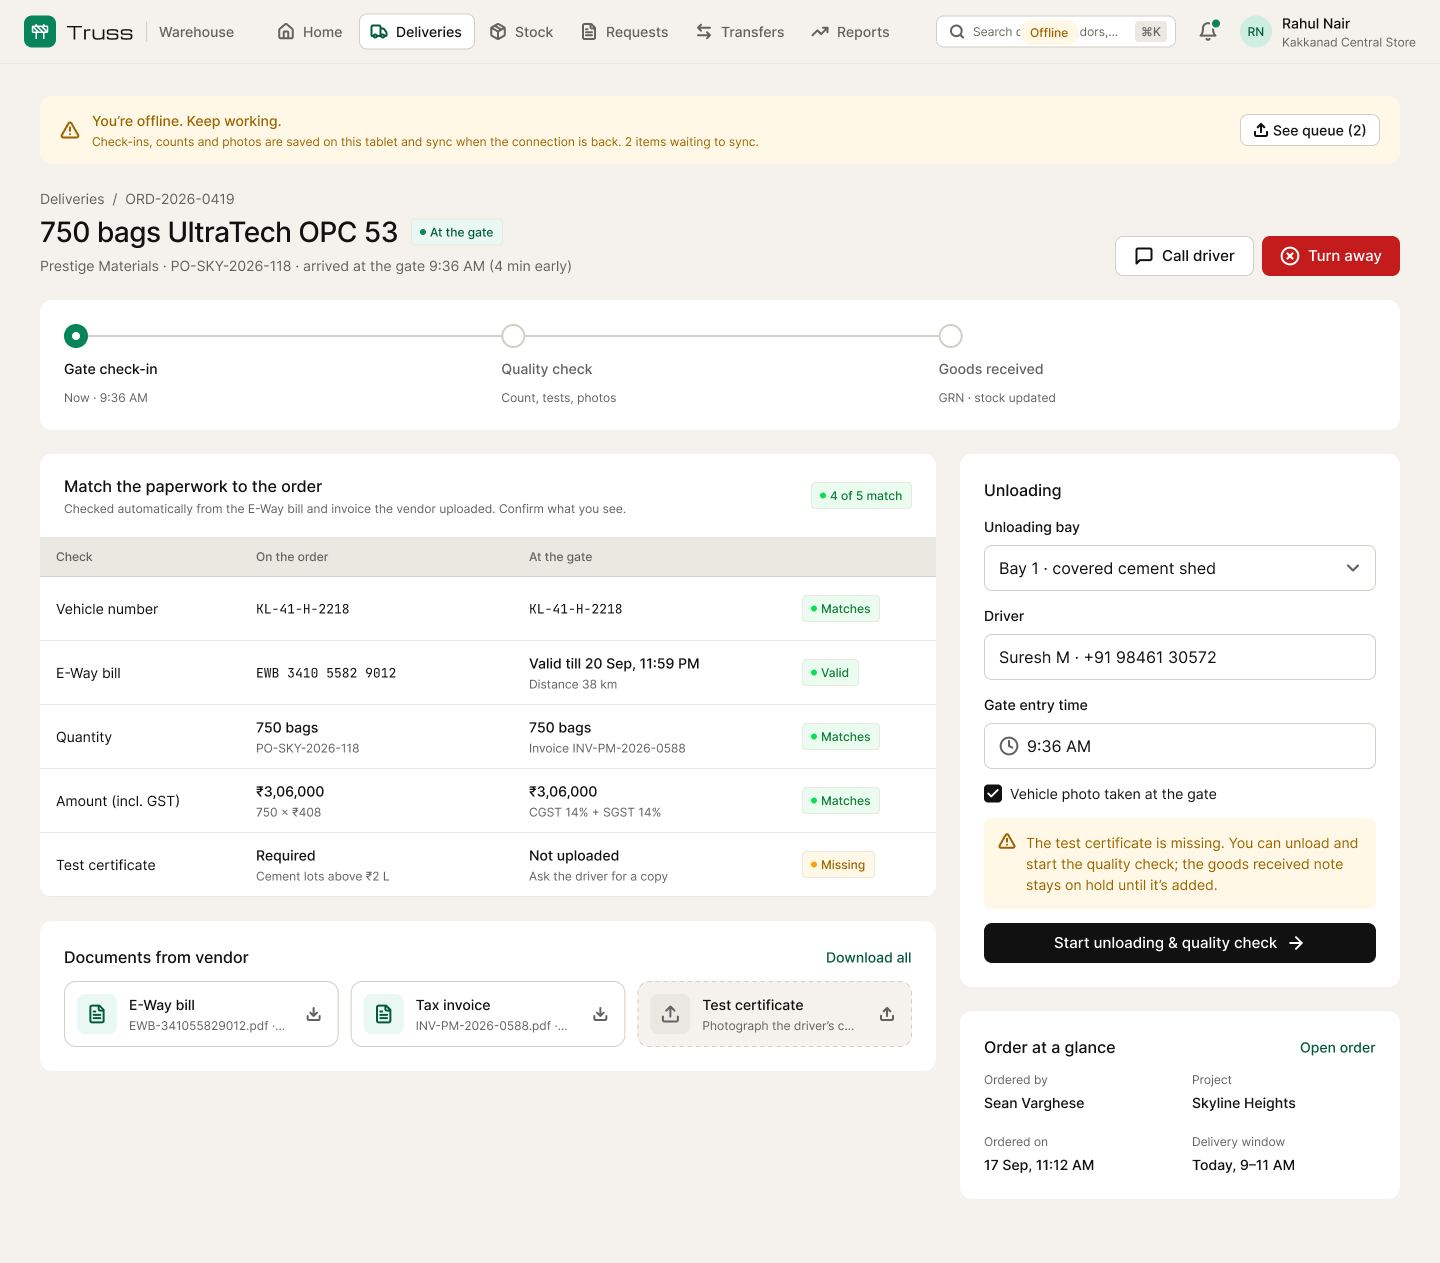
Task: Click the At the gate status badge
Action: point(457,232)
